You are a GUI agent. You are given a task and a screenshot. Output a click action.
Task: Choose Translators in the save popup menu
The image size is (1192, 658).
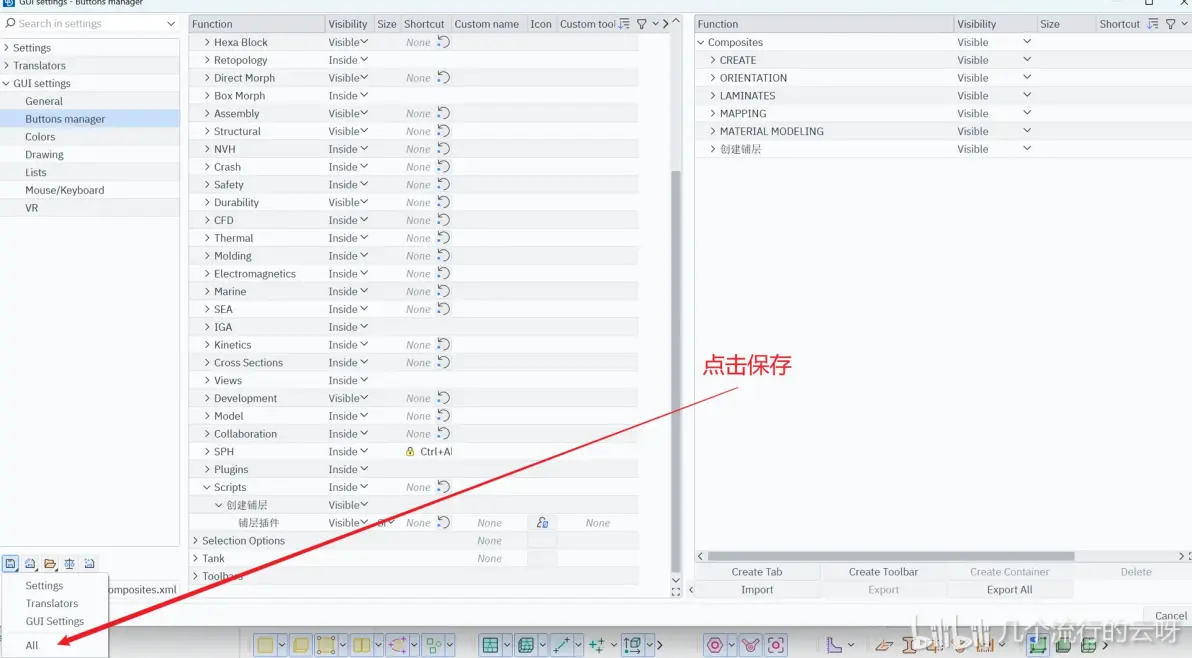(x=52, y=603)
